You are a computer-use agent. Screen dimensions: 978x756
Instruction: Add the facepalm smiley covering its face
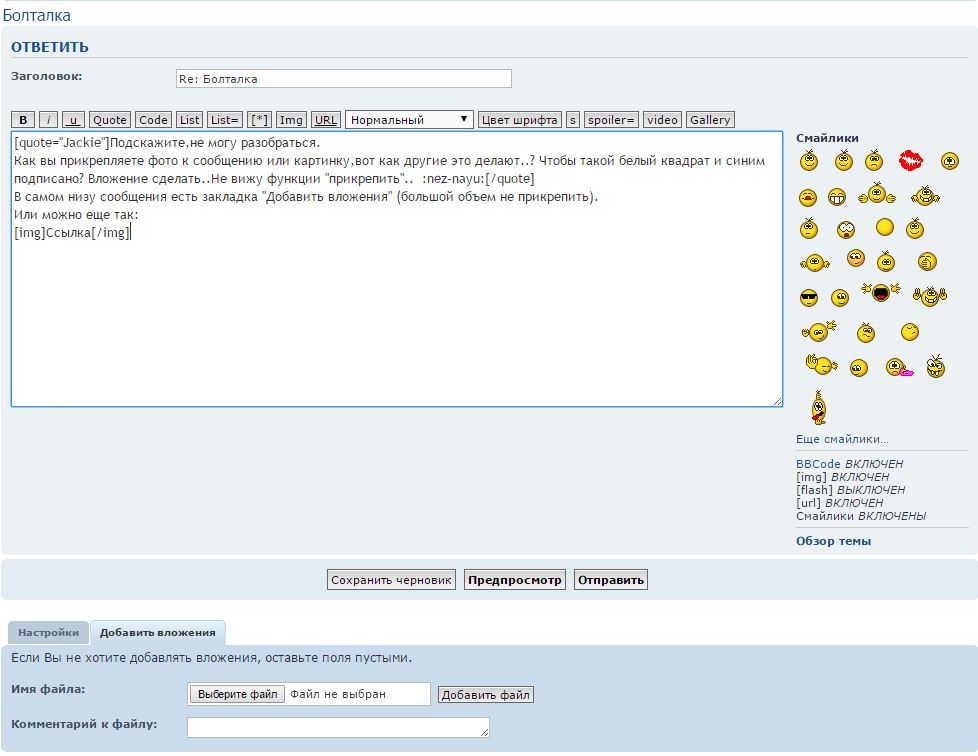click(x=927, y=262)
